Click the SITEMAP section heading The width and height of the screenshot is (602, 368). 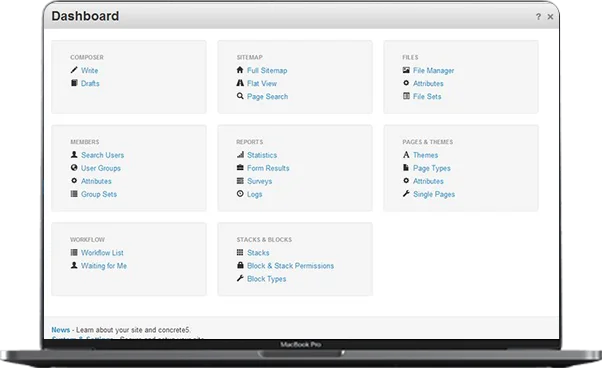pyautogui.click(x=250, y=57)
